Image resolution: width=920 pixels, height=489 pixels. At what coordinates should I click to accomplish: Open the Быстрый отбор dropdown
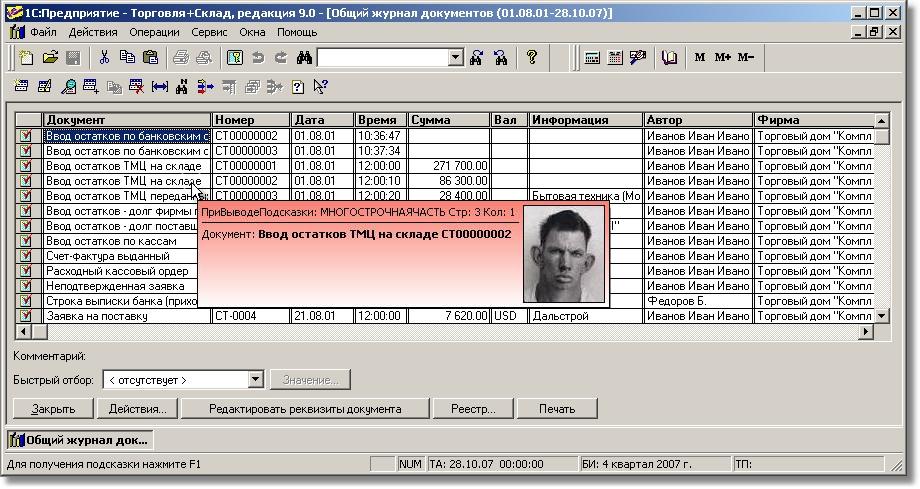pyautogui.click(x=255, y=380)
